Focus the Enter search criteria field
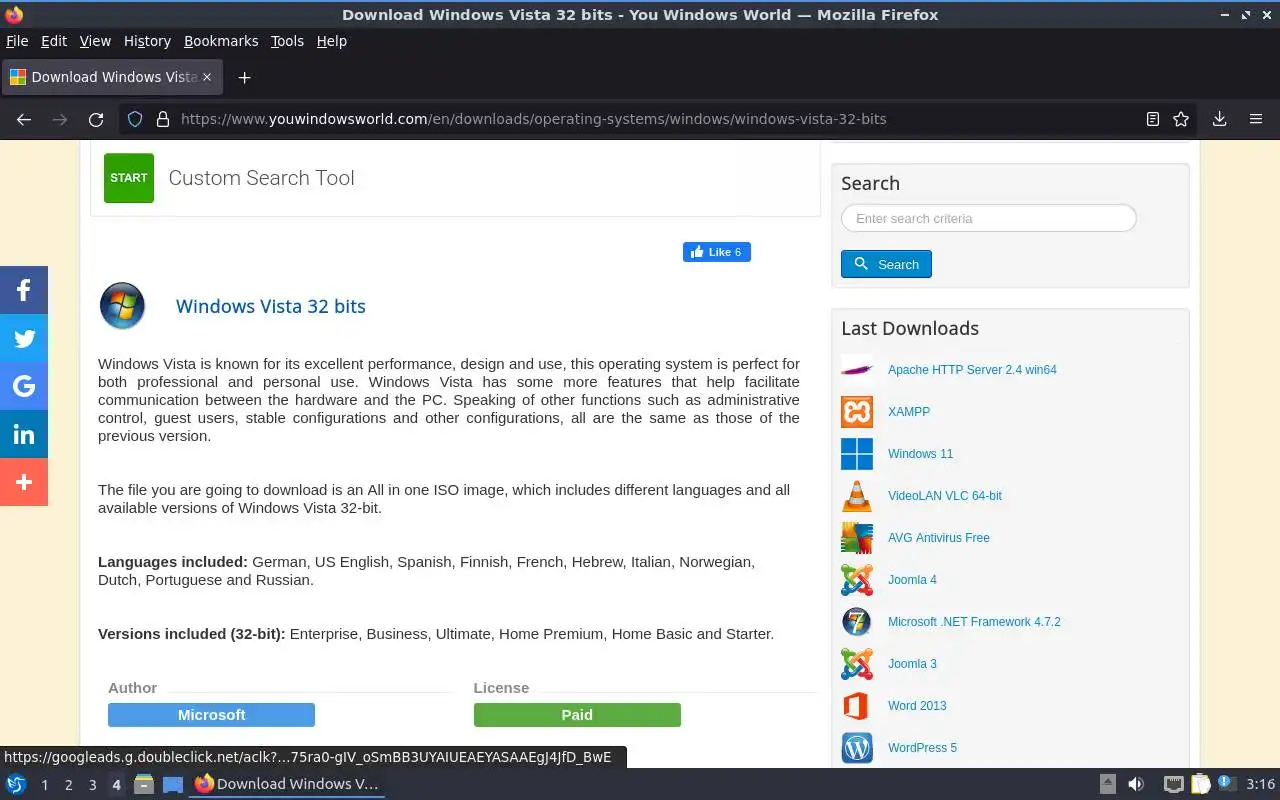The image size is (1280, 800). [x=989, y=218]
